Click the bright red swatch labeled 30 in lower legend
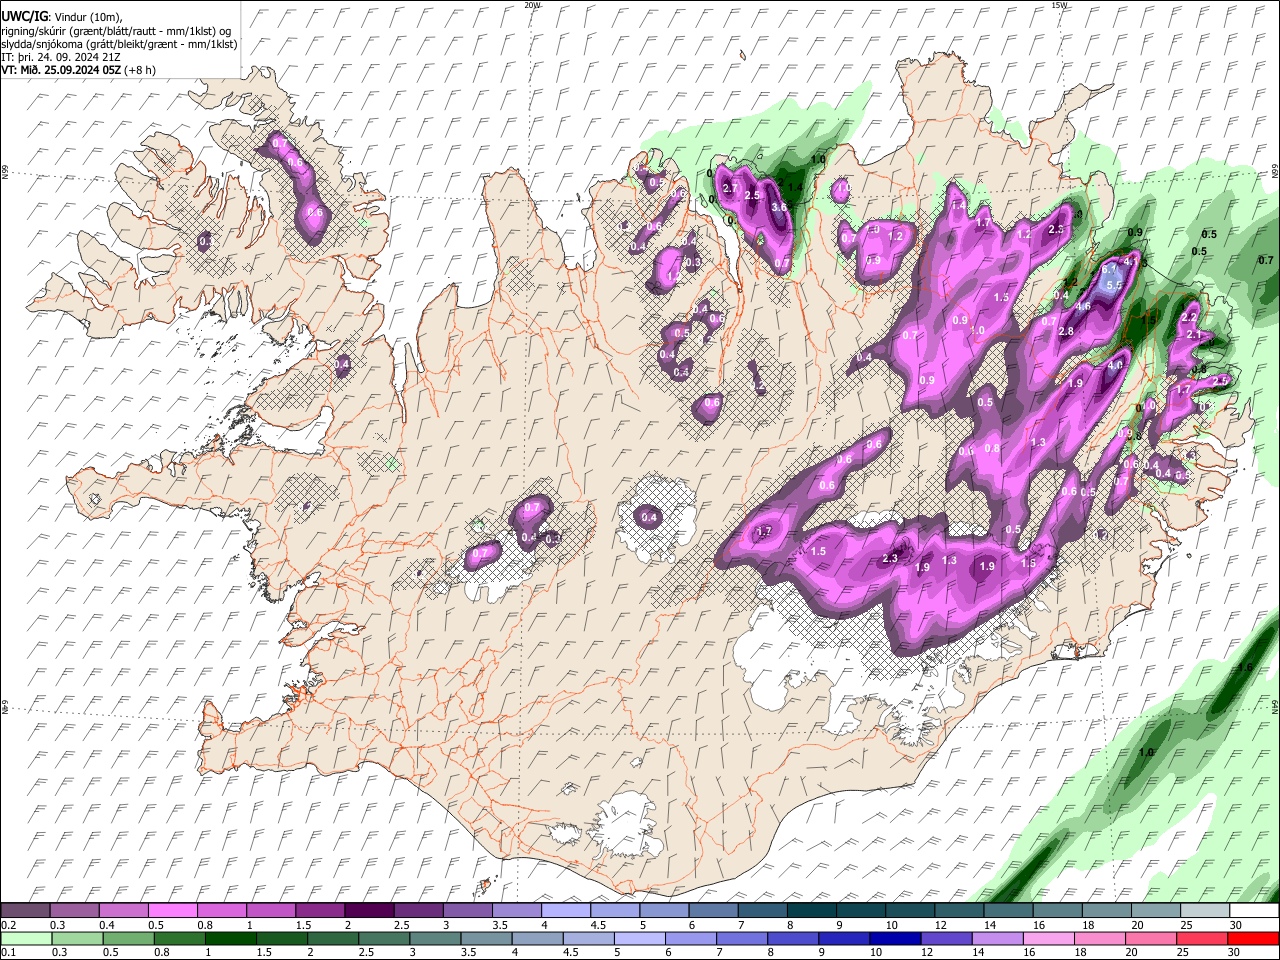The height and width of the screenshot is (960, 1280). click(1254, 938)
